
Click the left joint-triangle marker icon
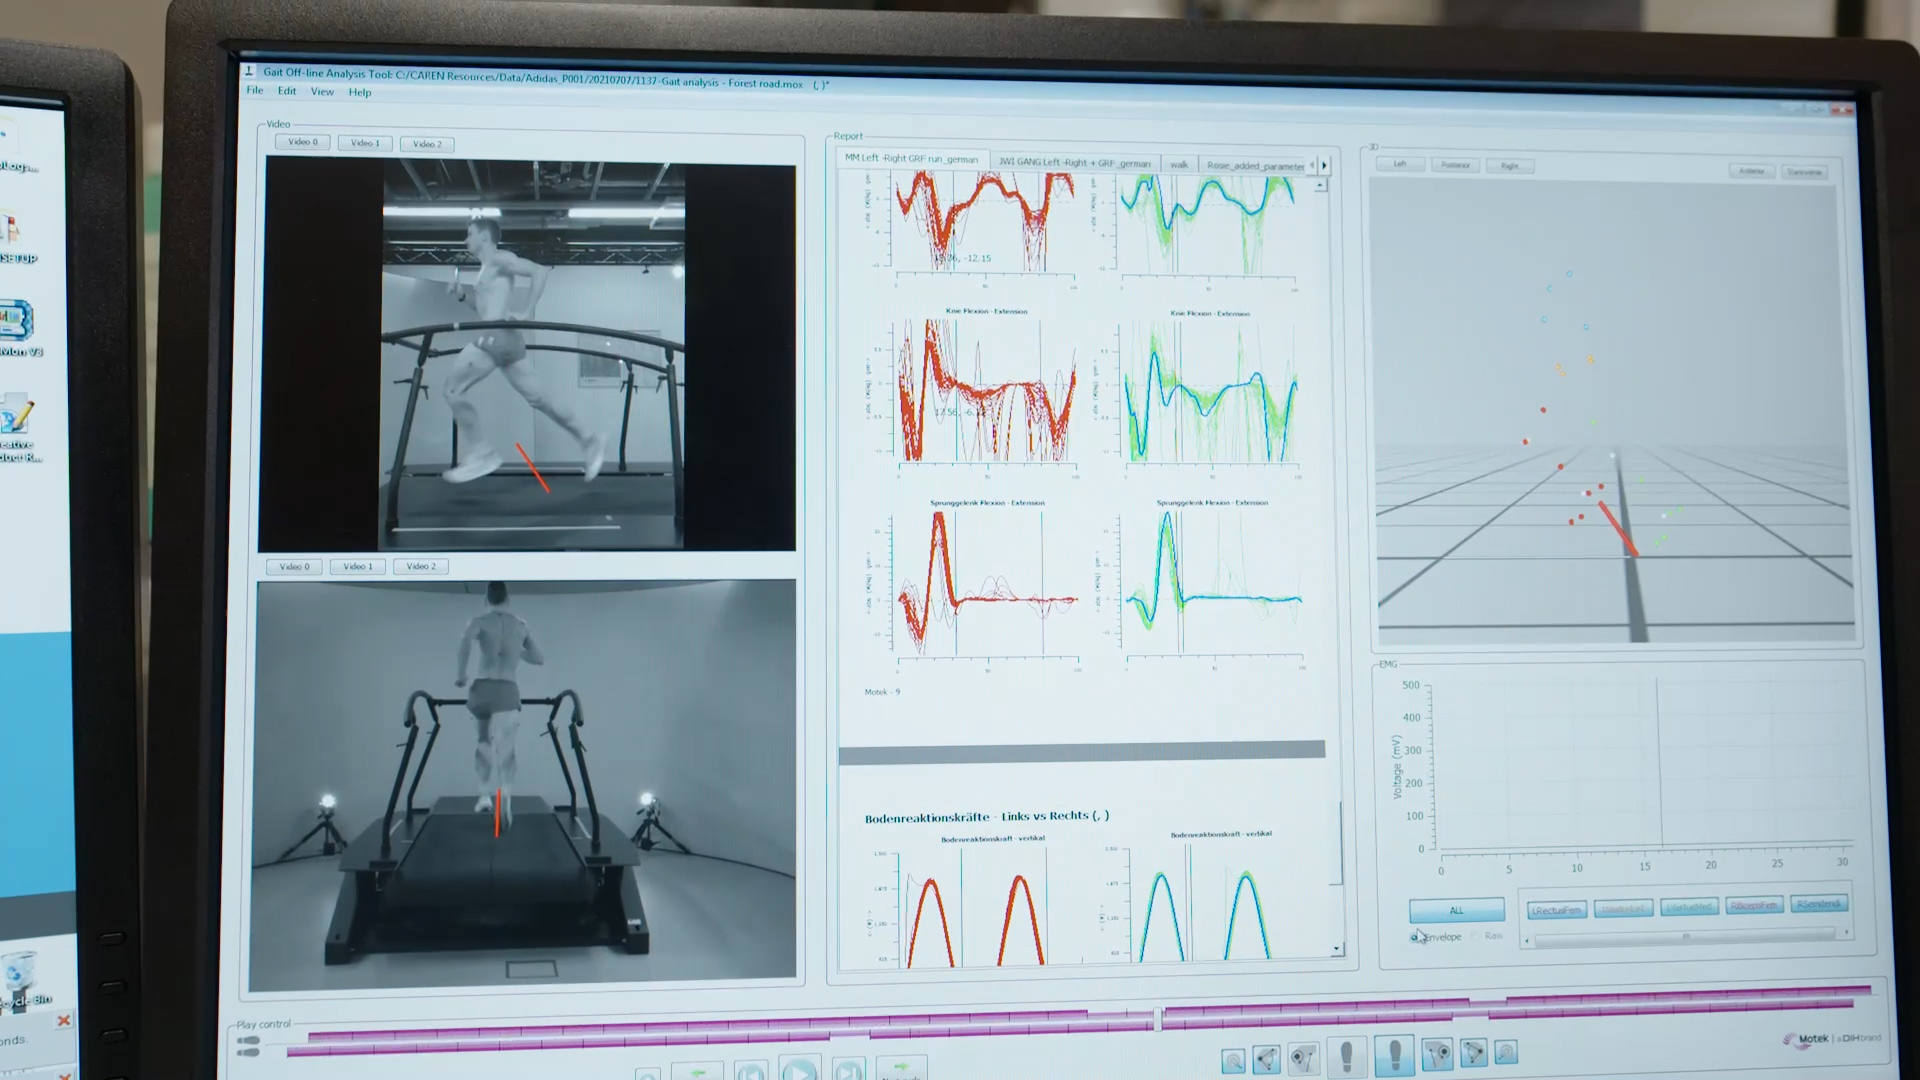tap(1267, 1058)
